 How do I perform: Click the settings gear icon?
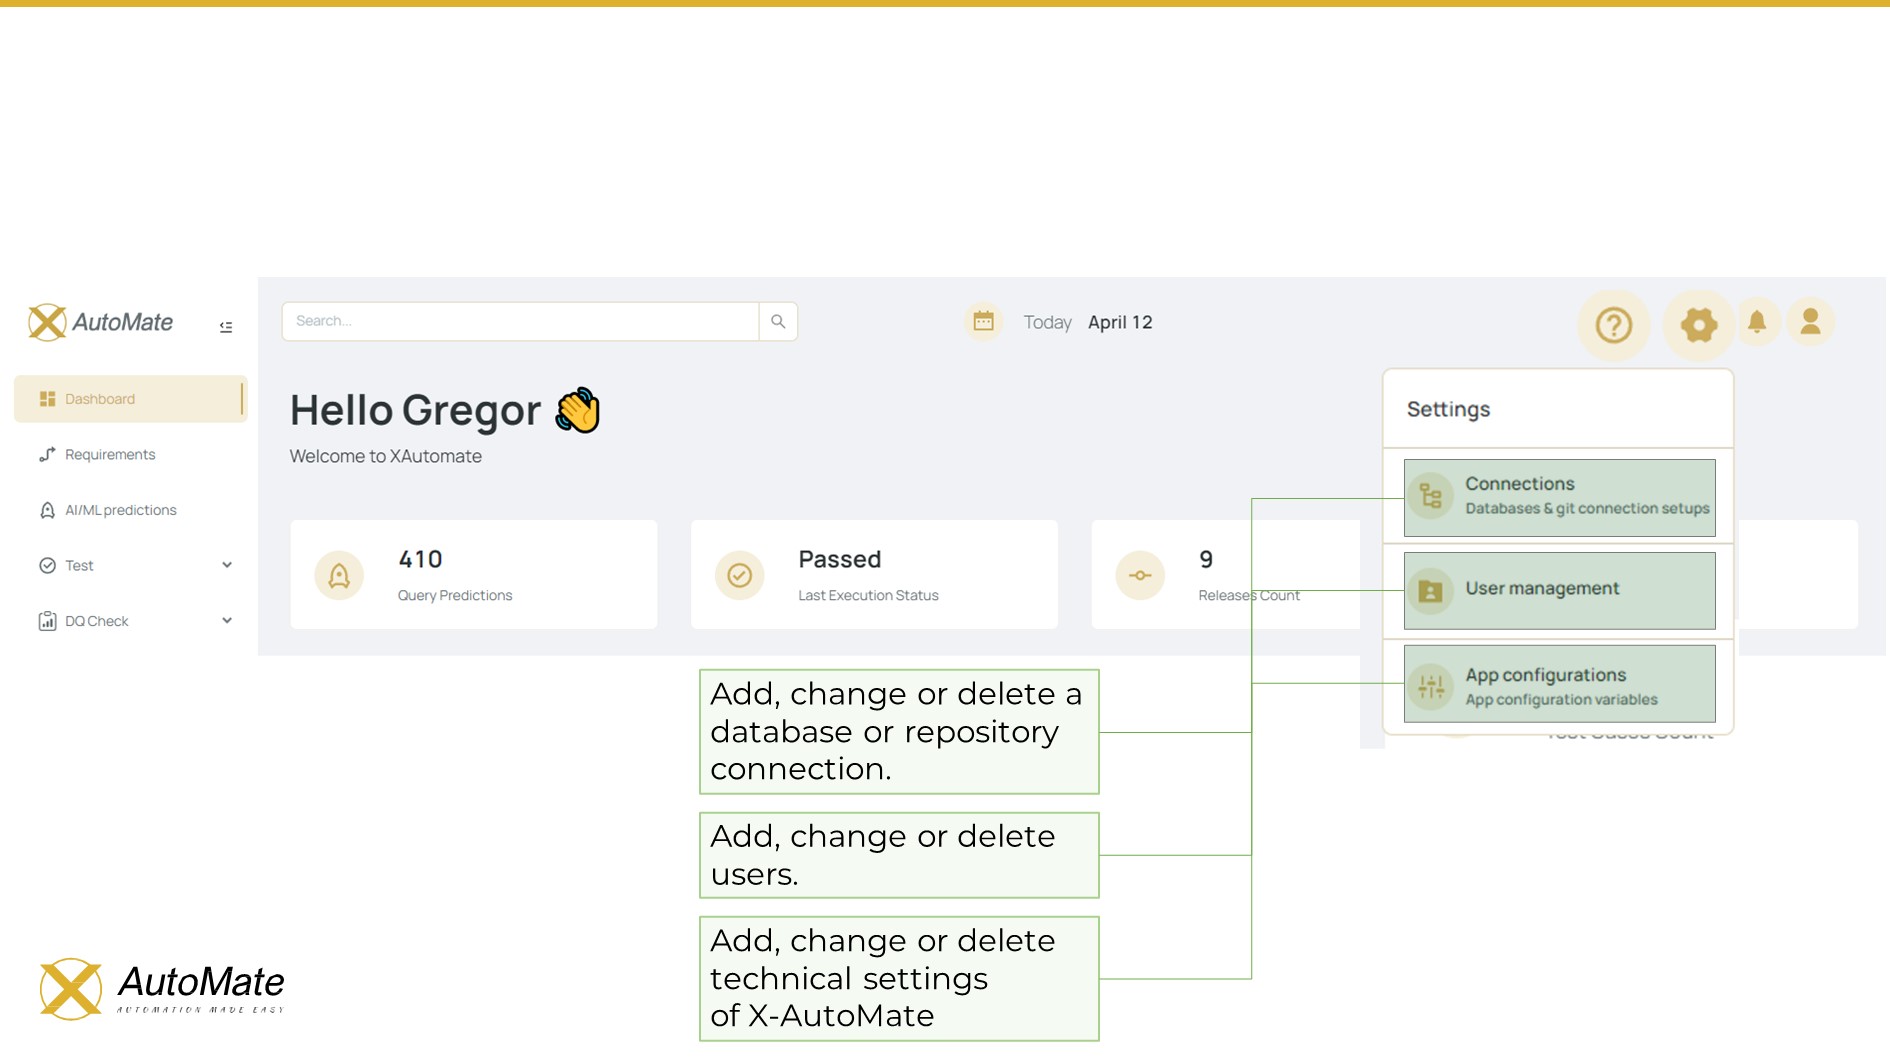coord(1698,325)
